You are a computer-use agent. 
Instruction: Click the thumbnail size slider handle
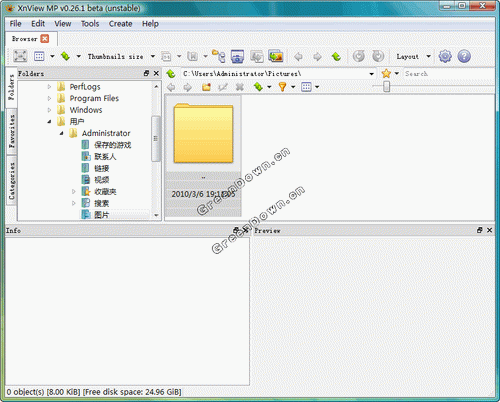(386, 87)
